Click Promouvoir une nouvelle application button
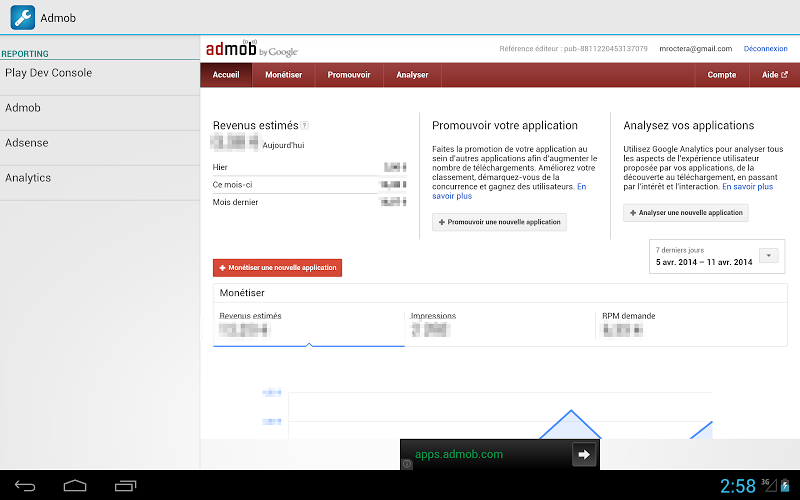Image resolution: width=800 pixels, height=500 pixels. tap(499, 222)
